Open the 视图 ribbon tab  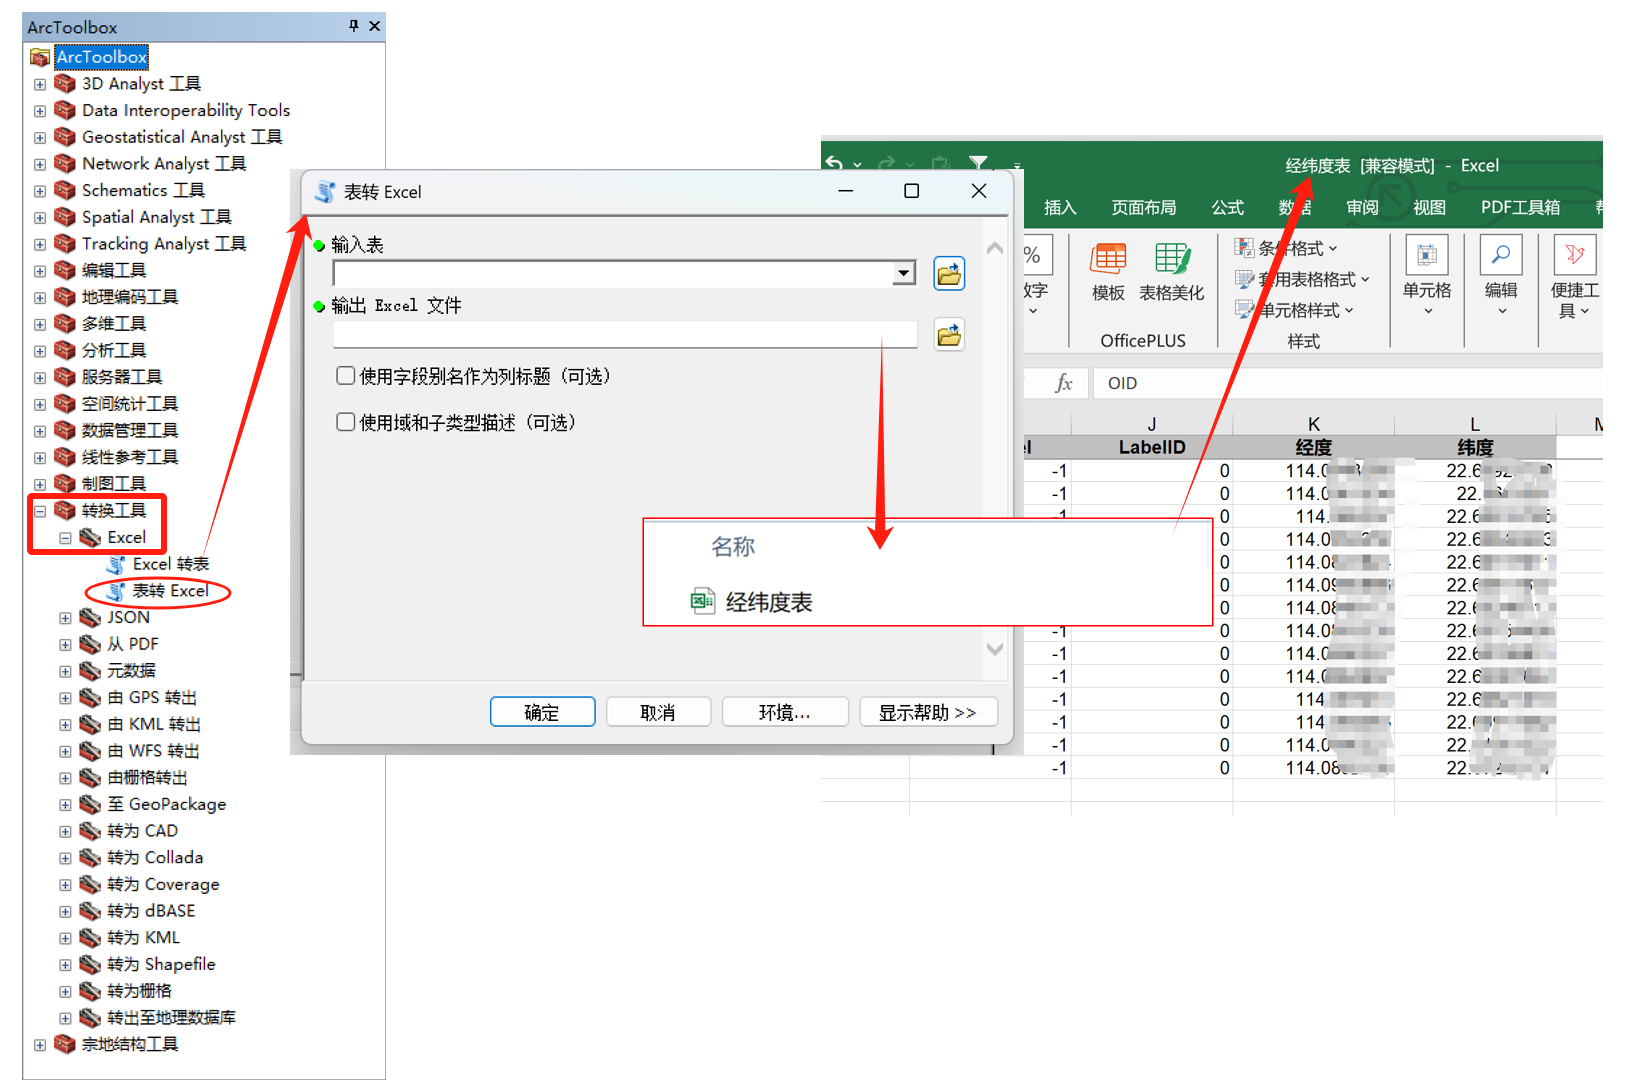(1429, 207)
